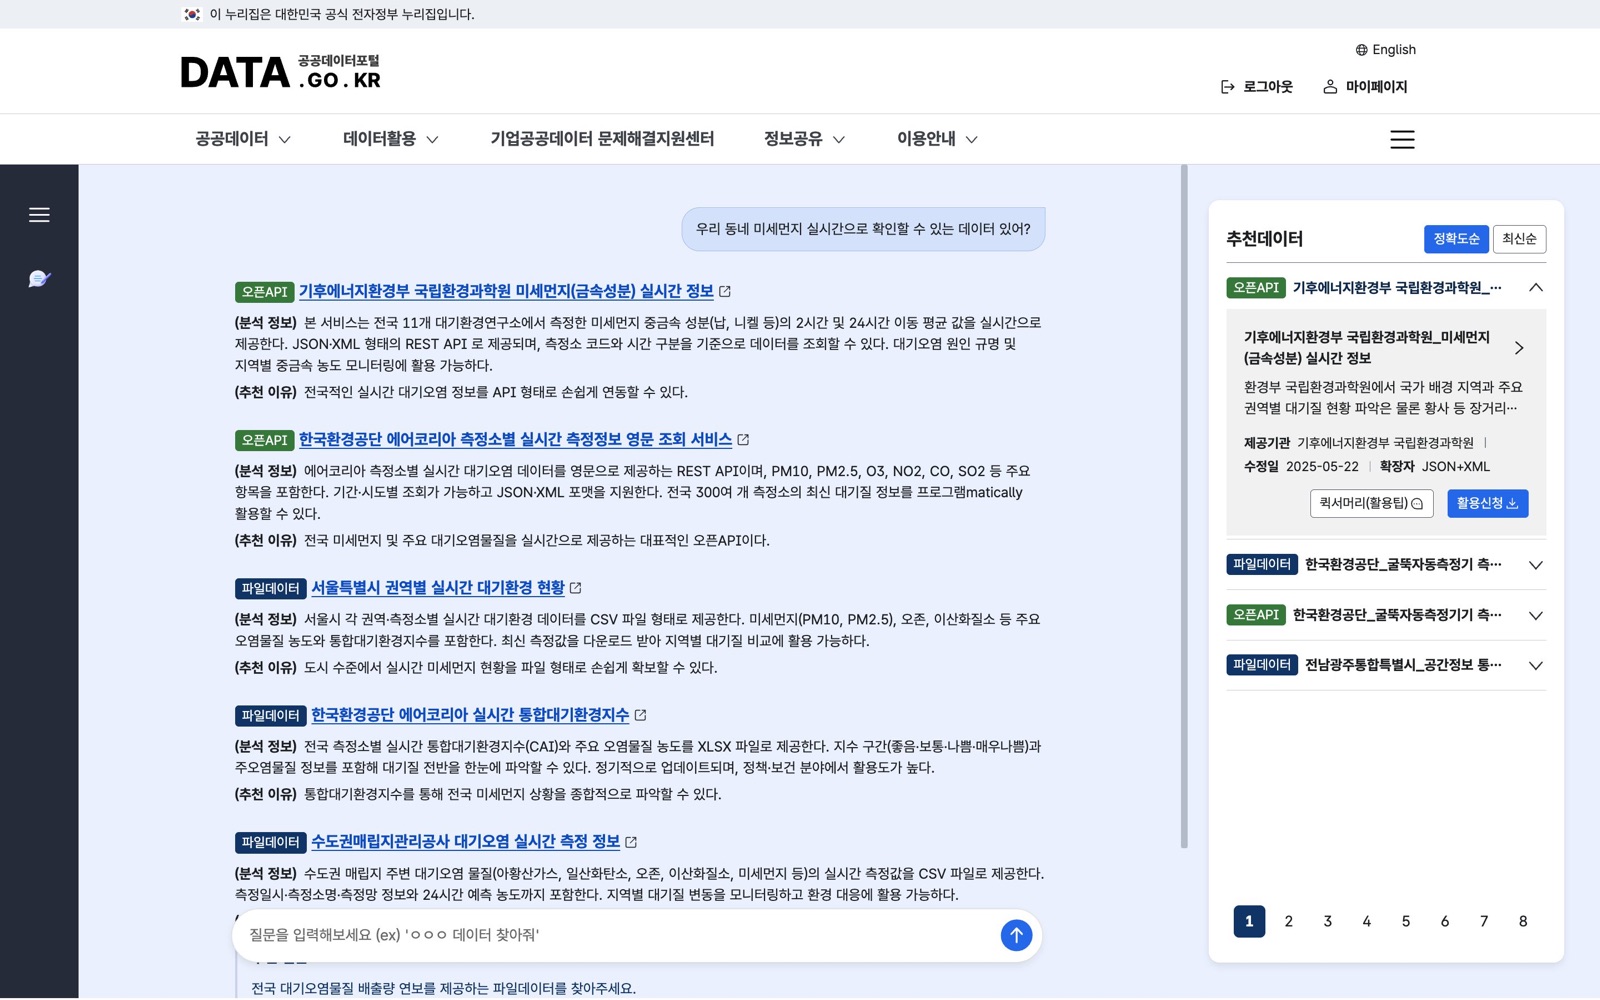Expand 한국환경공단_굴뚝자동측정기기 오픈API item
This screenshot has height=1000, width=1600.
pyautogui.click(x=1536, y=615)
